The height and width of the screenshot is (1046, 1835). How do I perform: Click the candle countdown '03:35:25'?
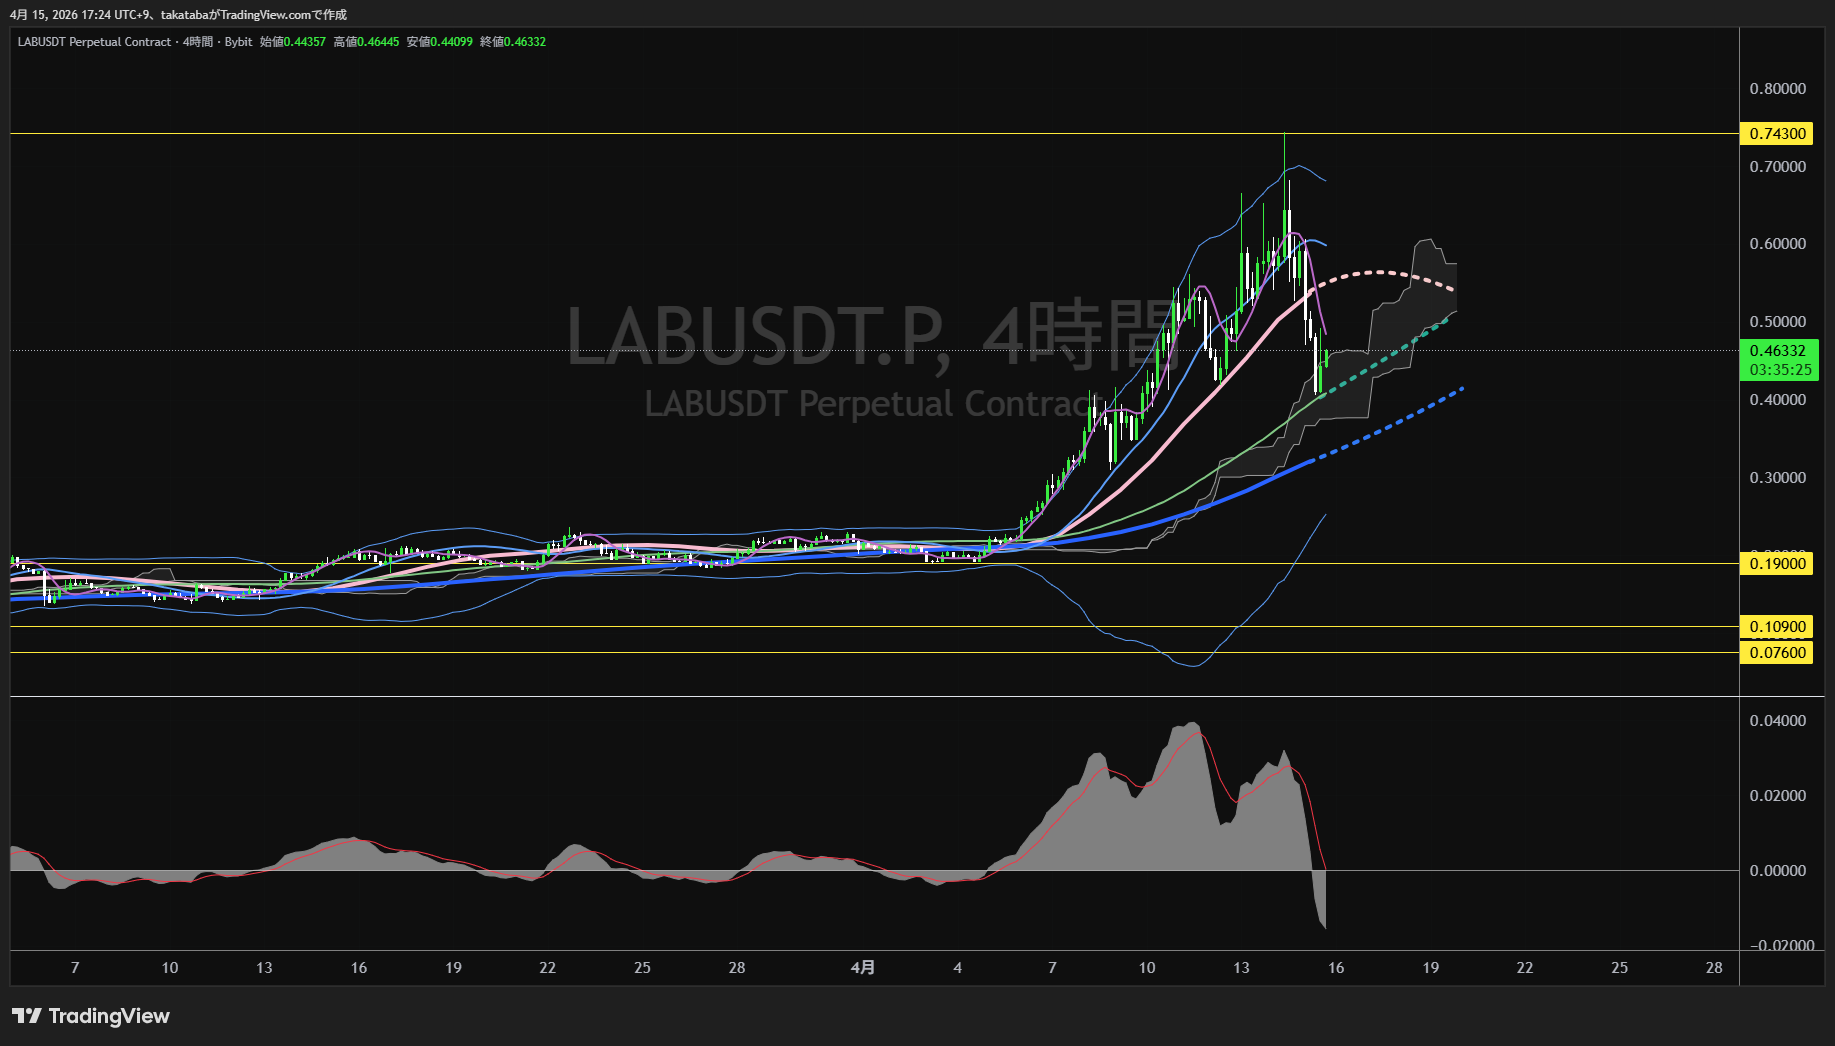(x=1780, y=370)
